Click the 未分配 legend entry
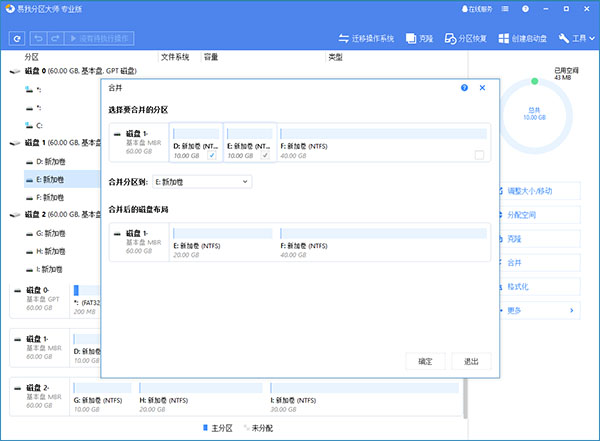Viewport: 600px width, 441px height. (x=259, y=428)
